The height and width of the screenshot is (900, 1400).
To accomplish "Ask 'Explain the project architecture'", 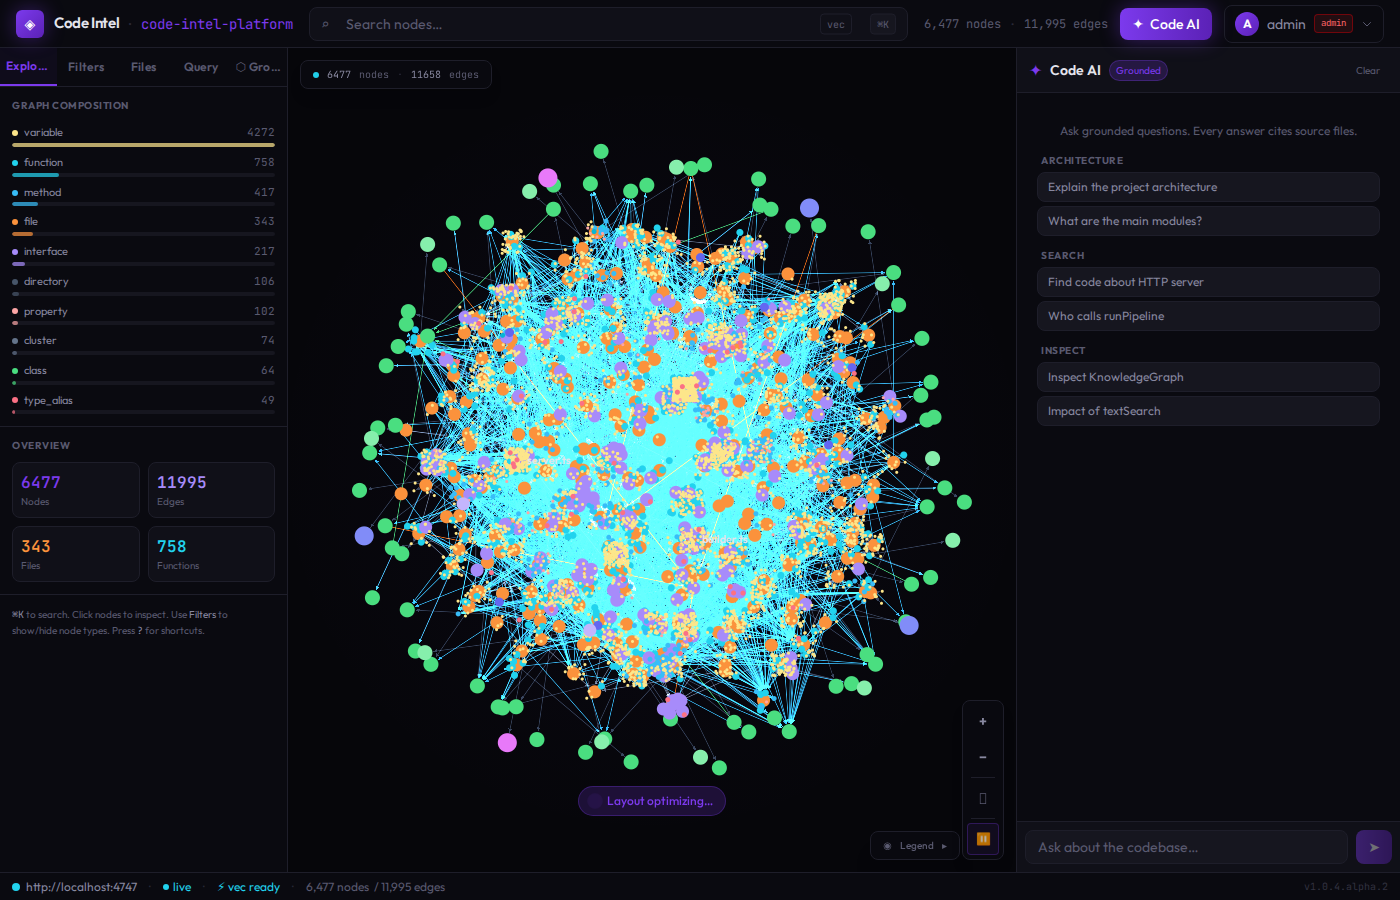I will (1208, 187).
